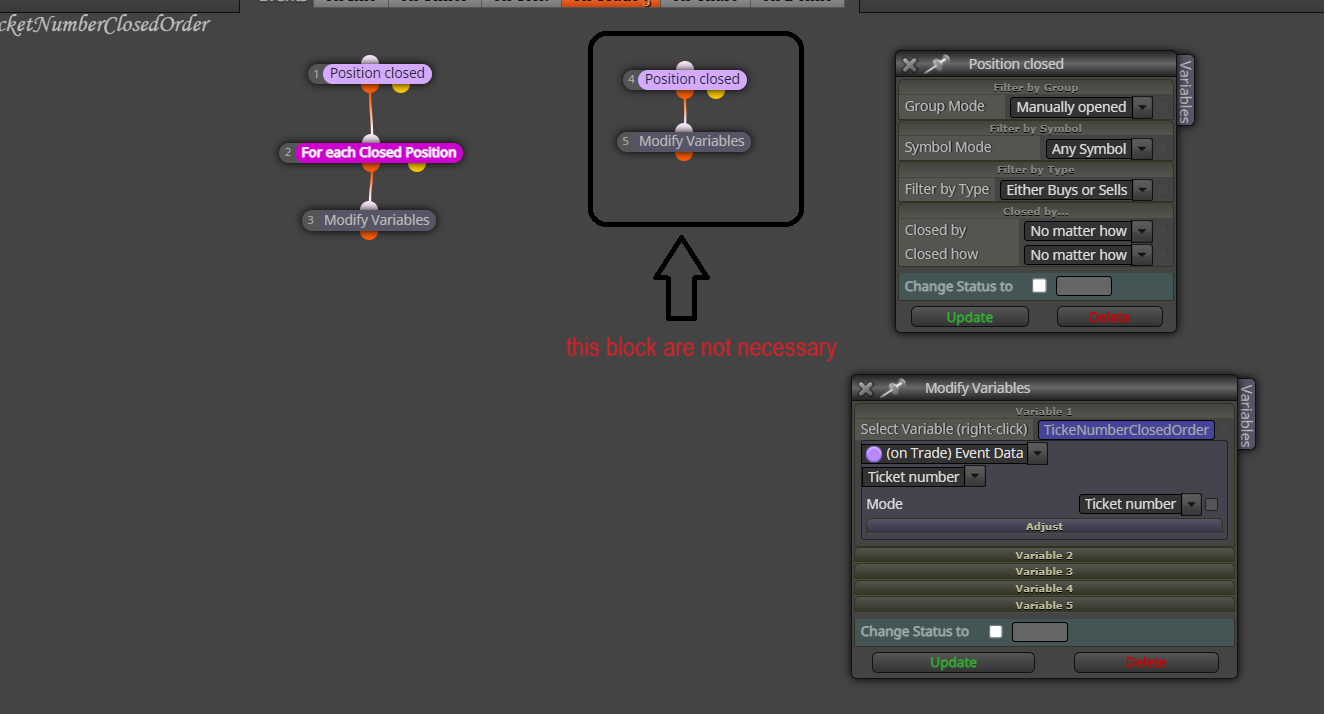
Task: Select the For each Closed Position block
Action: point(378,153)
